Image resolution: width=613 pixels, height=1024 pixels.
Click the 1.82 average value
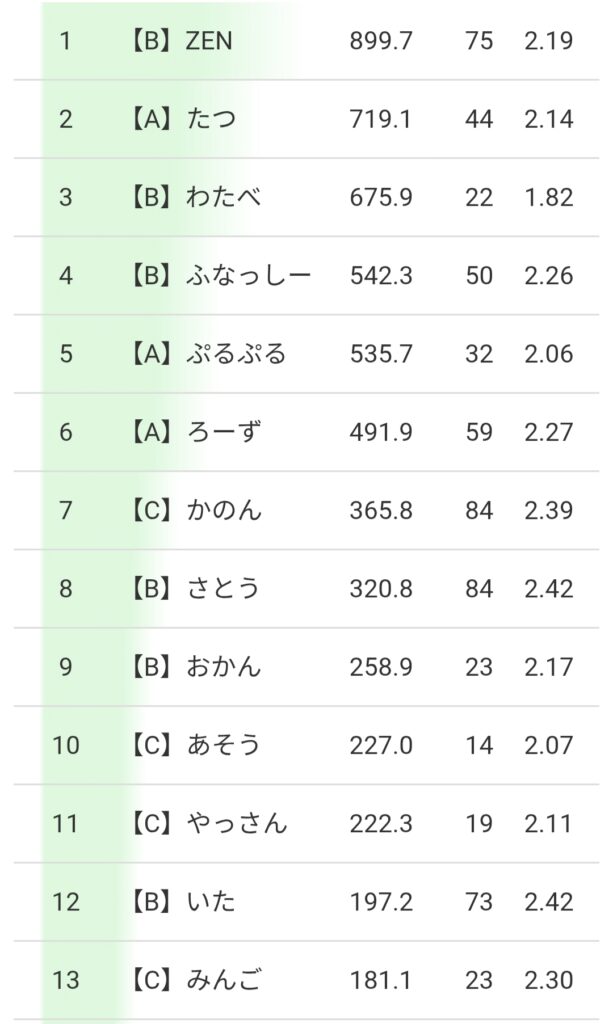548,198
